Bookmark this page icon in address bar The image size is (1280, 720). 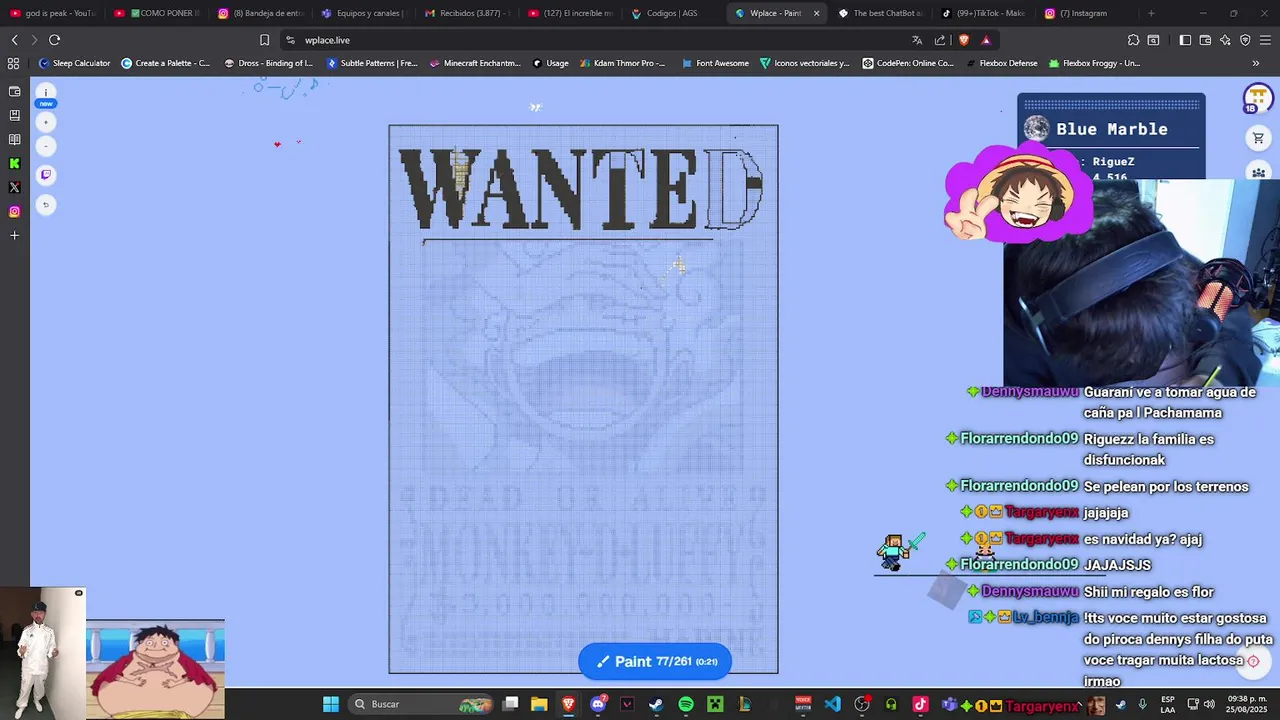(264, 40)
